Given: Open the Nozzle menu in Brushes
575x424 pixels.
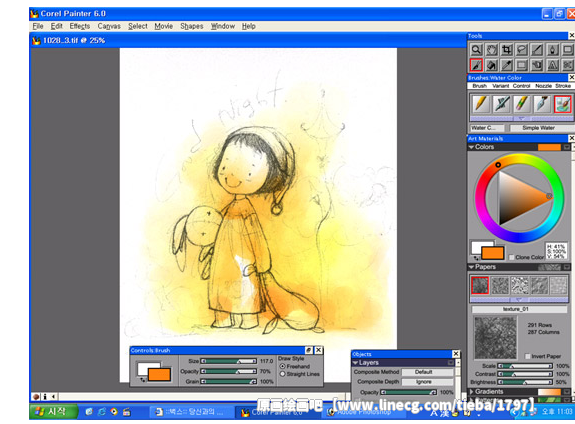Looking at the screenshot, I should (x=543, y=86).
